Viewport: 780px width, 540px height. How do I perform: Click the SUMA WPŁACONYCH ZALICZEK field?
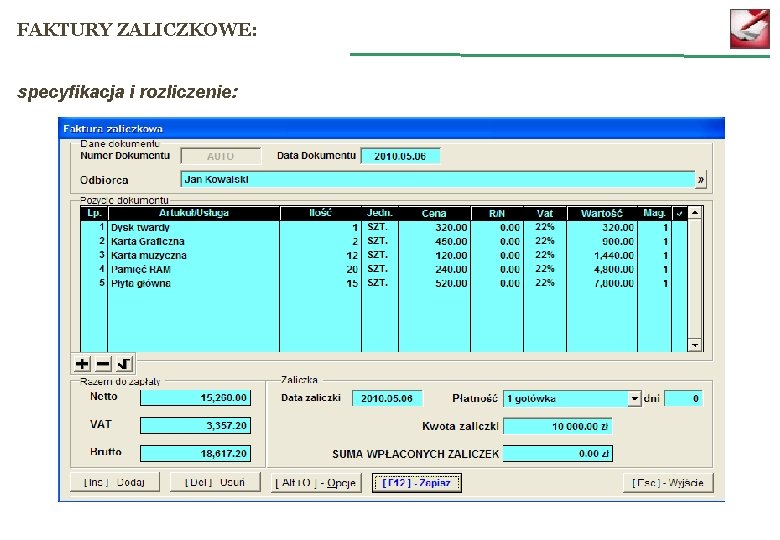pos(558,453)
